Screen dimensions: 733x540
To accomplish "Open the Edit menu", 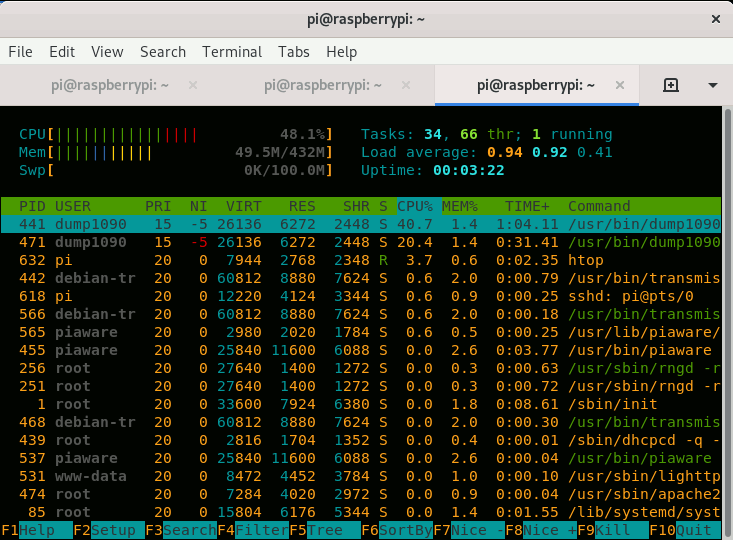I will coord(62,51).
